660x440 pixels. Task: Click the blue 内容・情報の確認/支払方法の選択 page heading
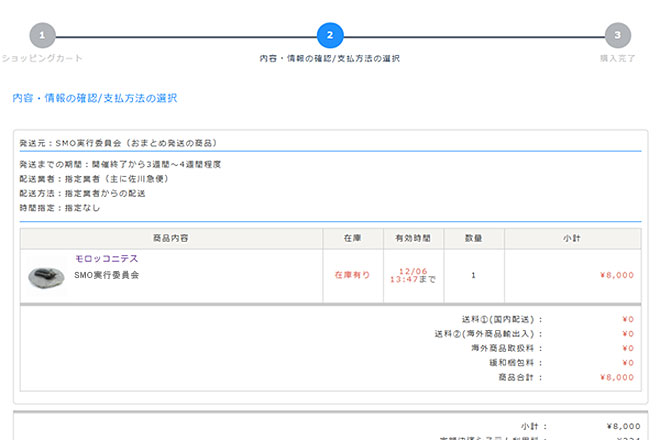(x=95, y=99)
